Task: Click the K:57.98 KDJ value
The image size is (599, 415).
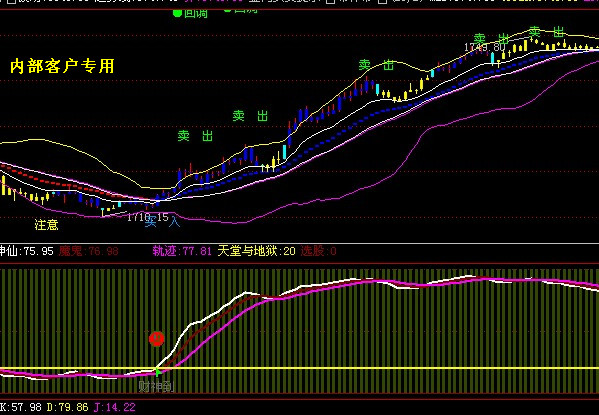Action: (x=21, y=407)
